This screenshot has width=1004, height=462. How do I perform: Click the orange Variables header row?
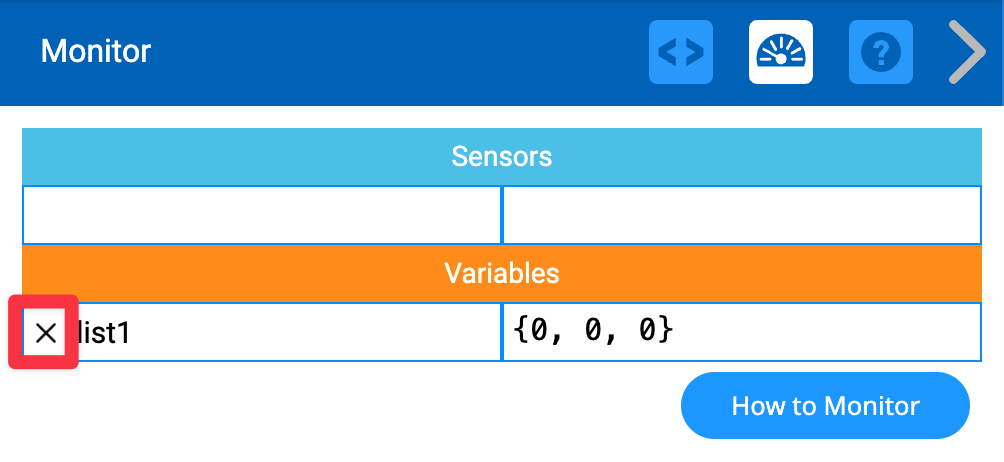coord(501,273)
